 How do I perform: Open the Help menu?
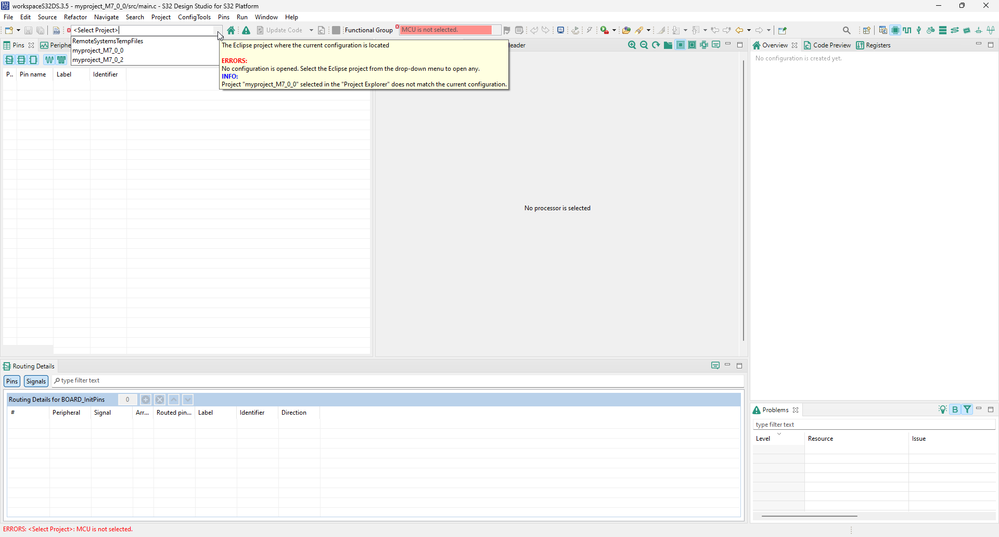pos(291,17)
